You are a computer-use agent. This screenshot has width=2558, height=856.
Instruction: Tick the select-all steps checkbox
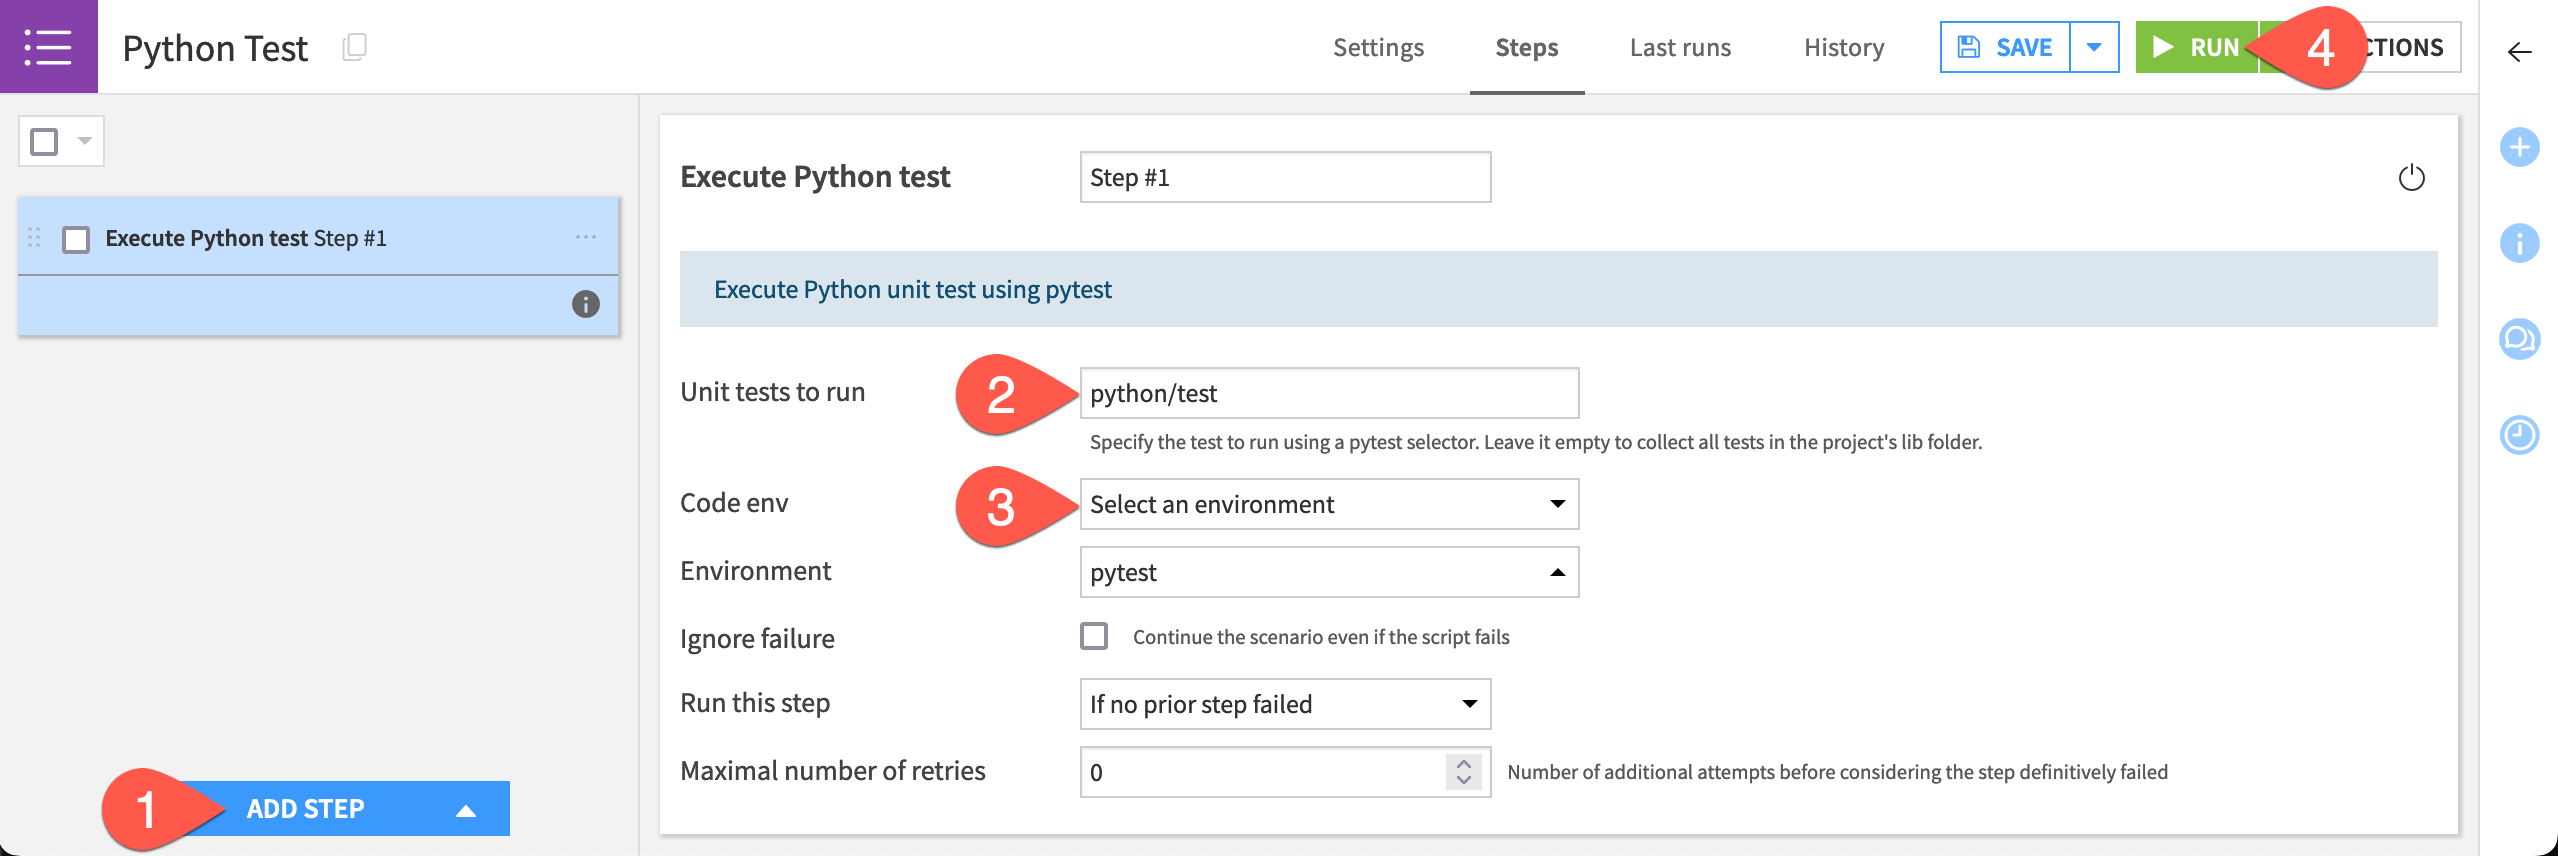point(44,141)
